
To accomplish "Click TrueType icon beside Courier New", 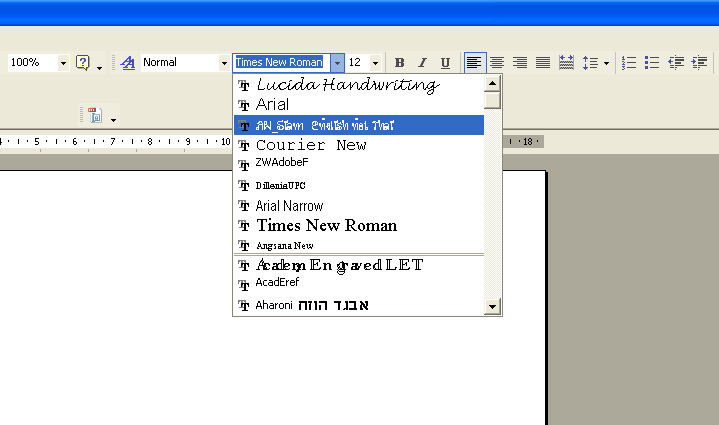I will (x=244, y=146).
